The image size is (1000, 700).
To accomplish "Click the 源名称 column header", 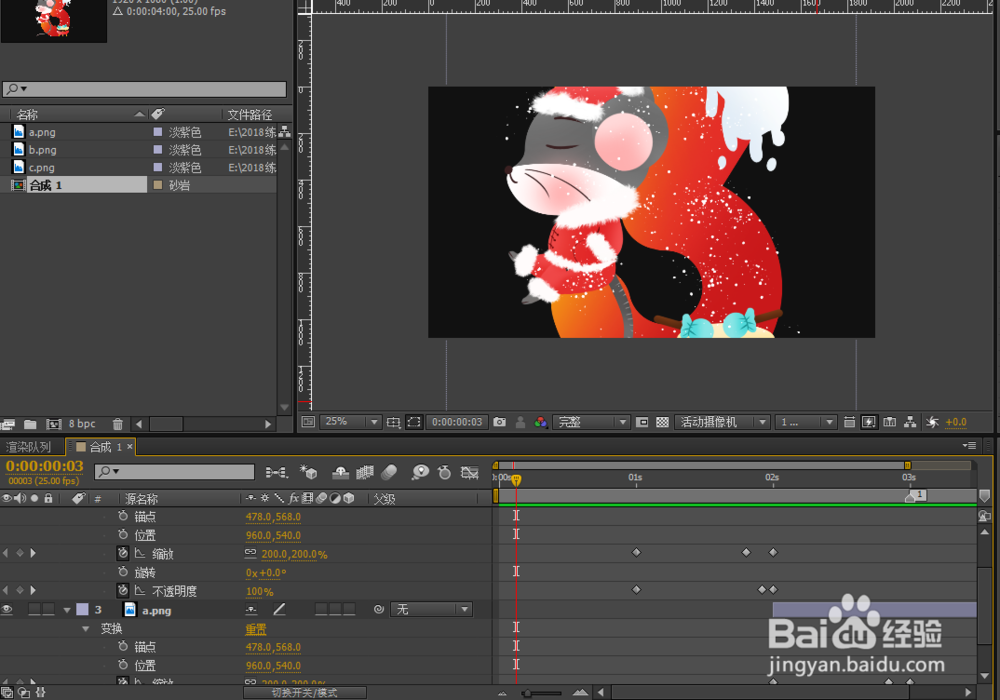I will (x=141, y=499).
